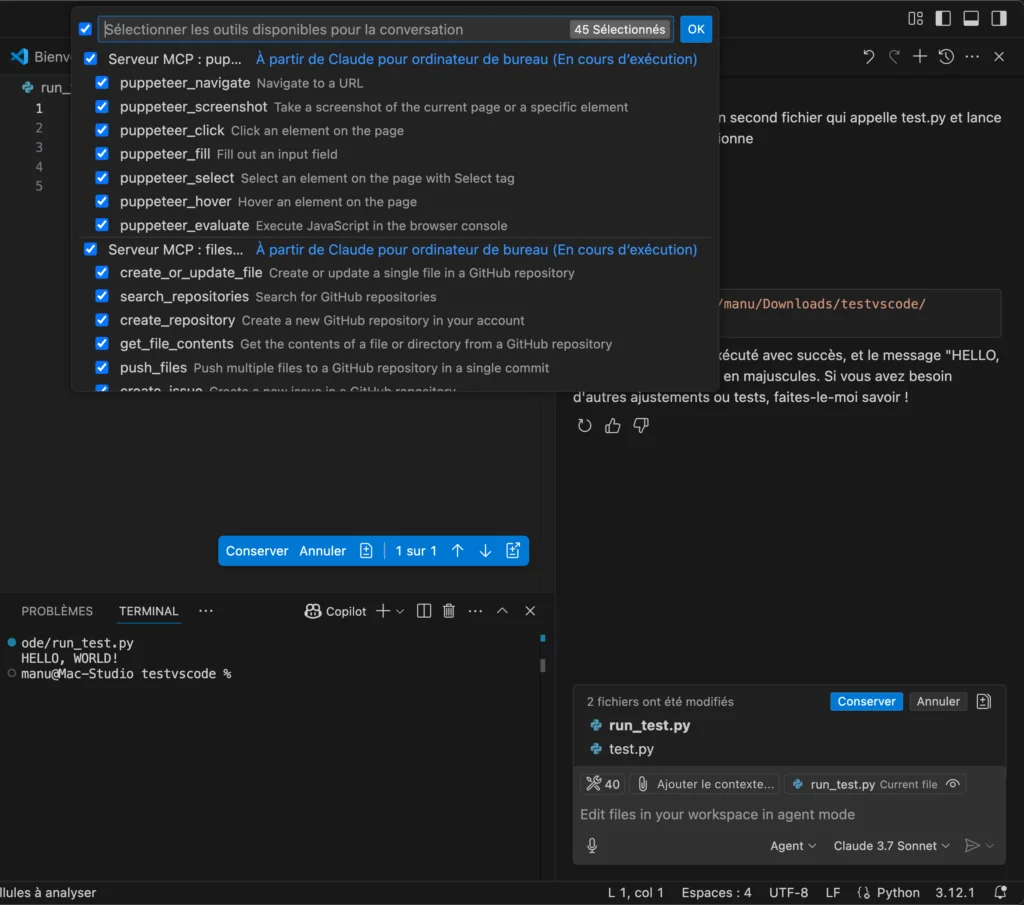The image size is (1024, 905).
Task: Kill terminal with trash icon
Action: coord(449,611)
